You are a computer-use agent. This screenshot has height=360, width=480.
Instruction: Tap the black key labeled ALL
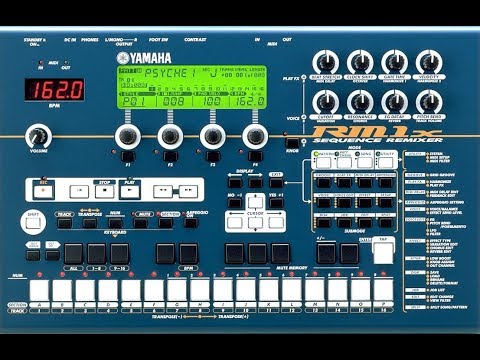[x=74, y=254]
